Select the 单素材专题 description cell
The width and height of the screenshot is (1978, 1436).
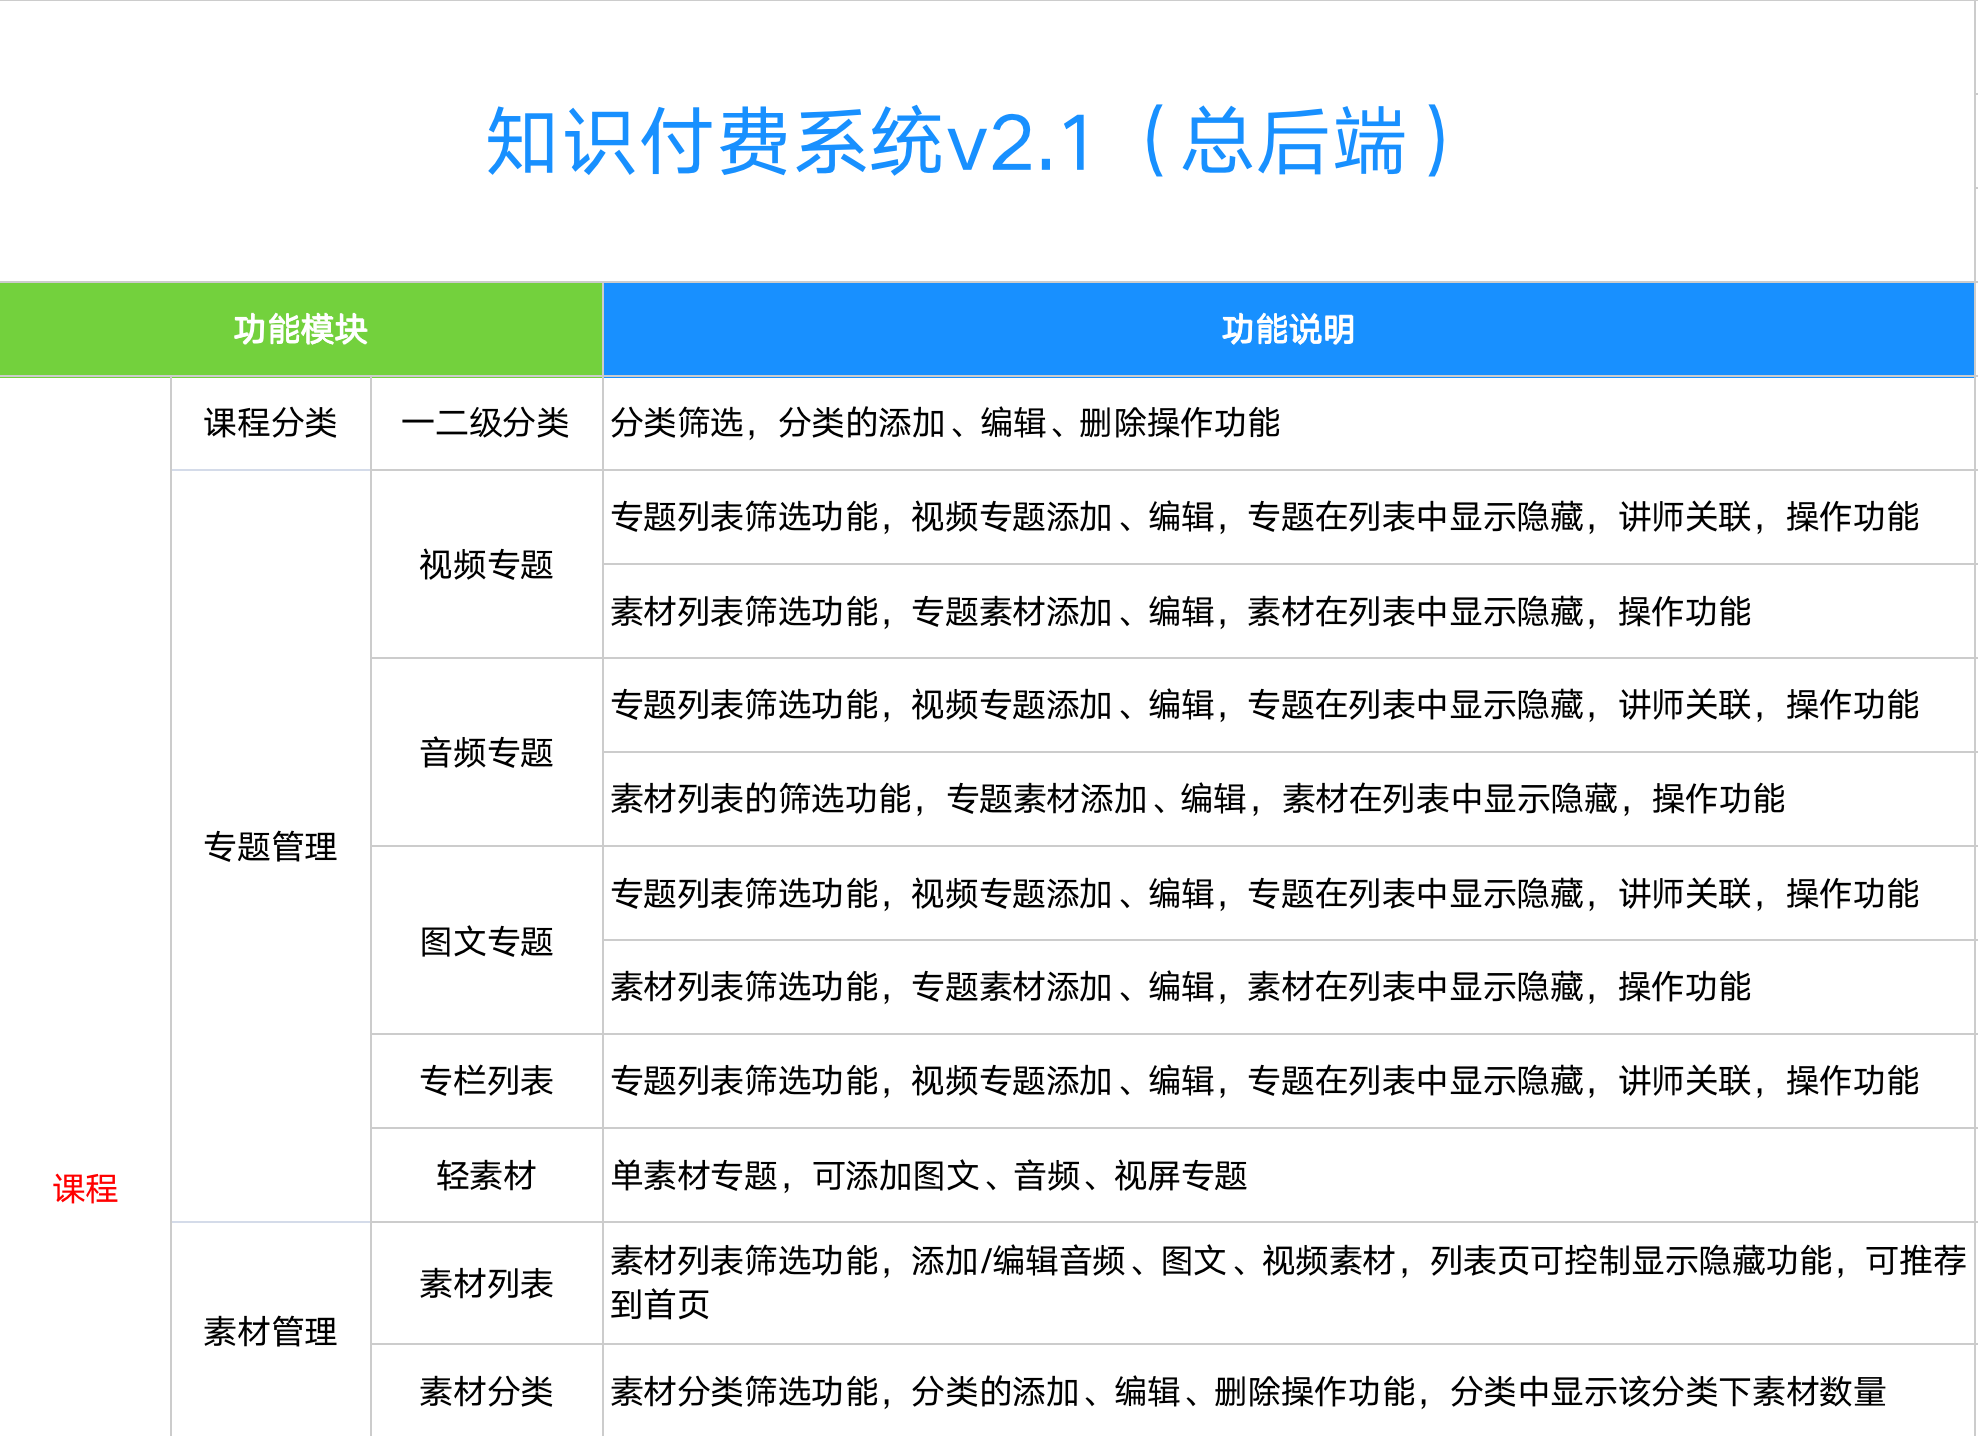[x=928, y=1175]
